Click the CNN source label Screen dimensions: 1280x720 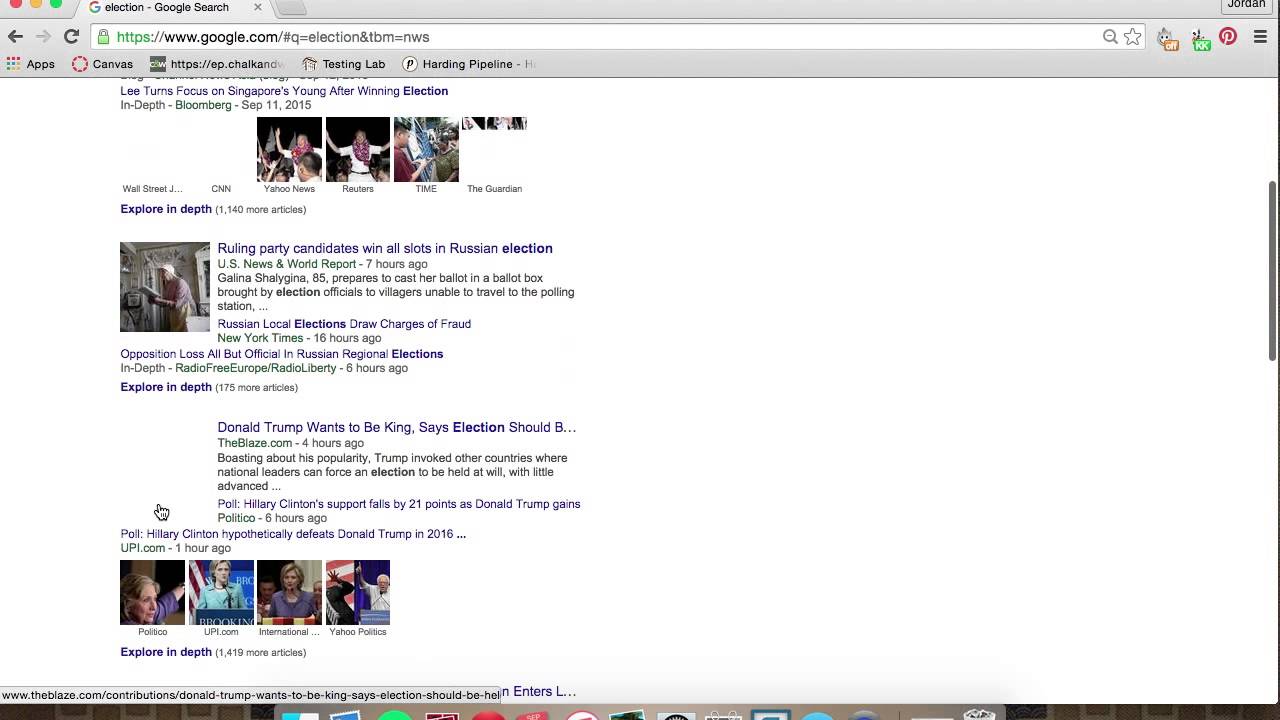(221, 189)
